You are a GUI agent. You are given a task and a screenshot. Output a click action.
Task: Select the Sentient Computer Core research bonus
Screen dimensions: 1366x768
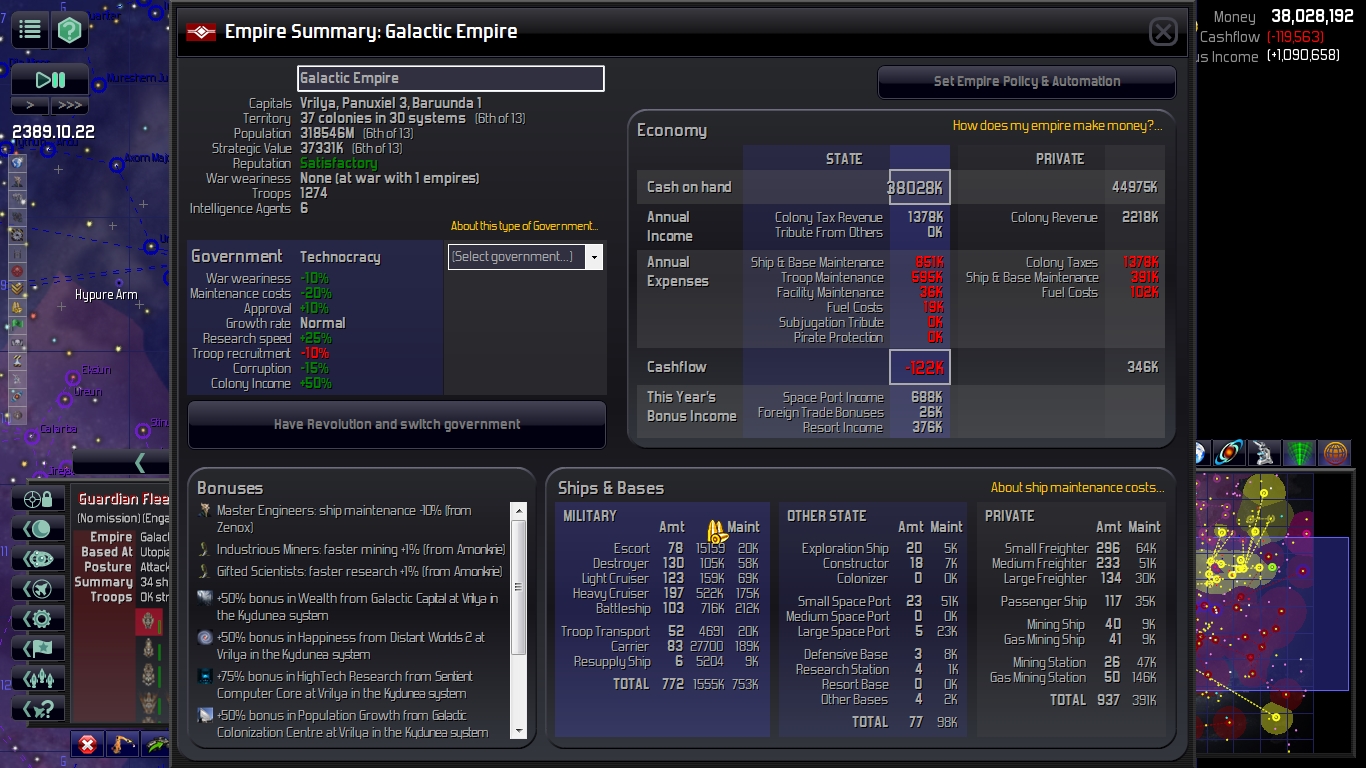pos(352,685)
